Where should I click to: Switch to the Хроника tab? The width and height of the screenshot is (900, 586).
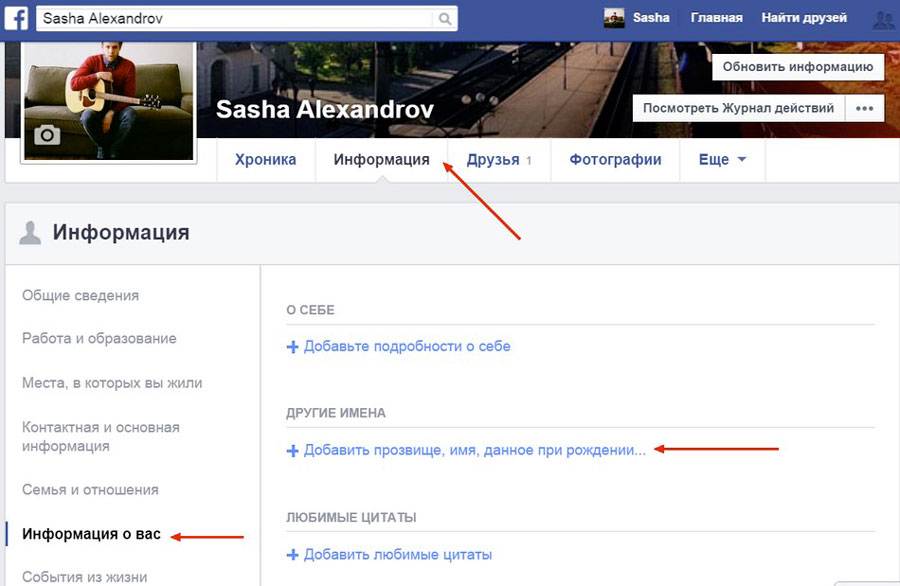click(265, 160)
